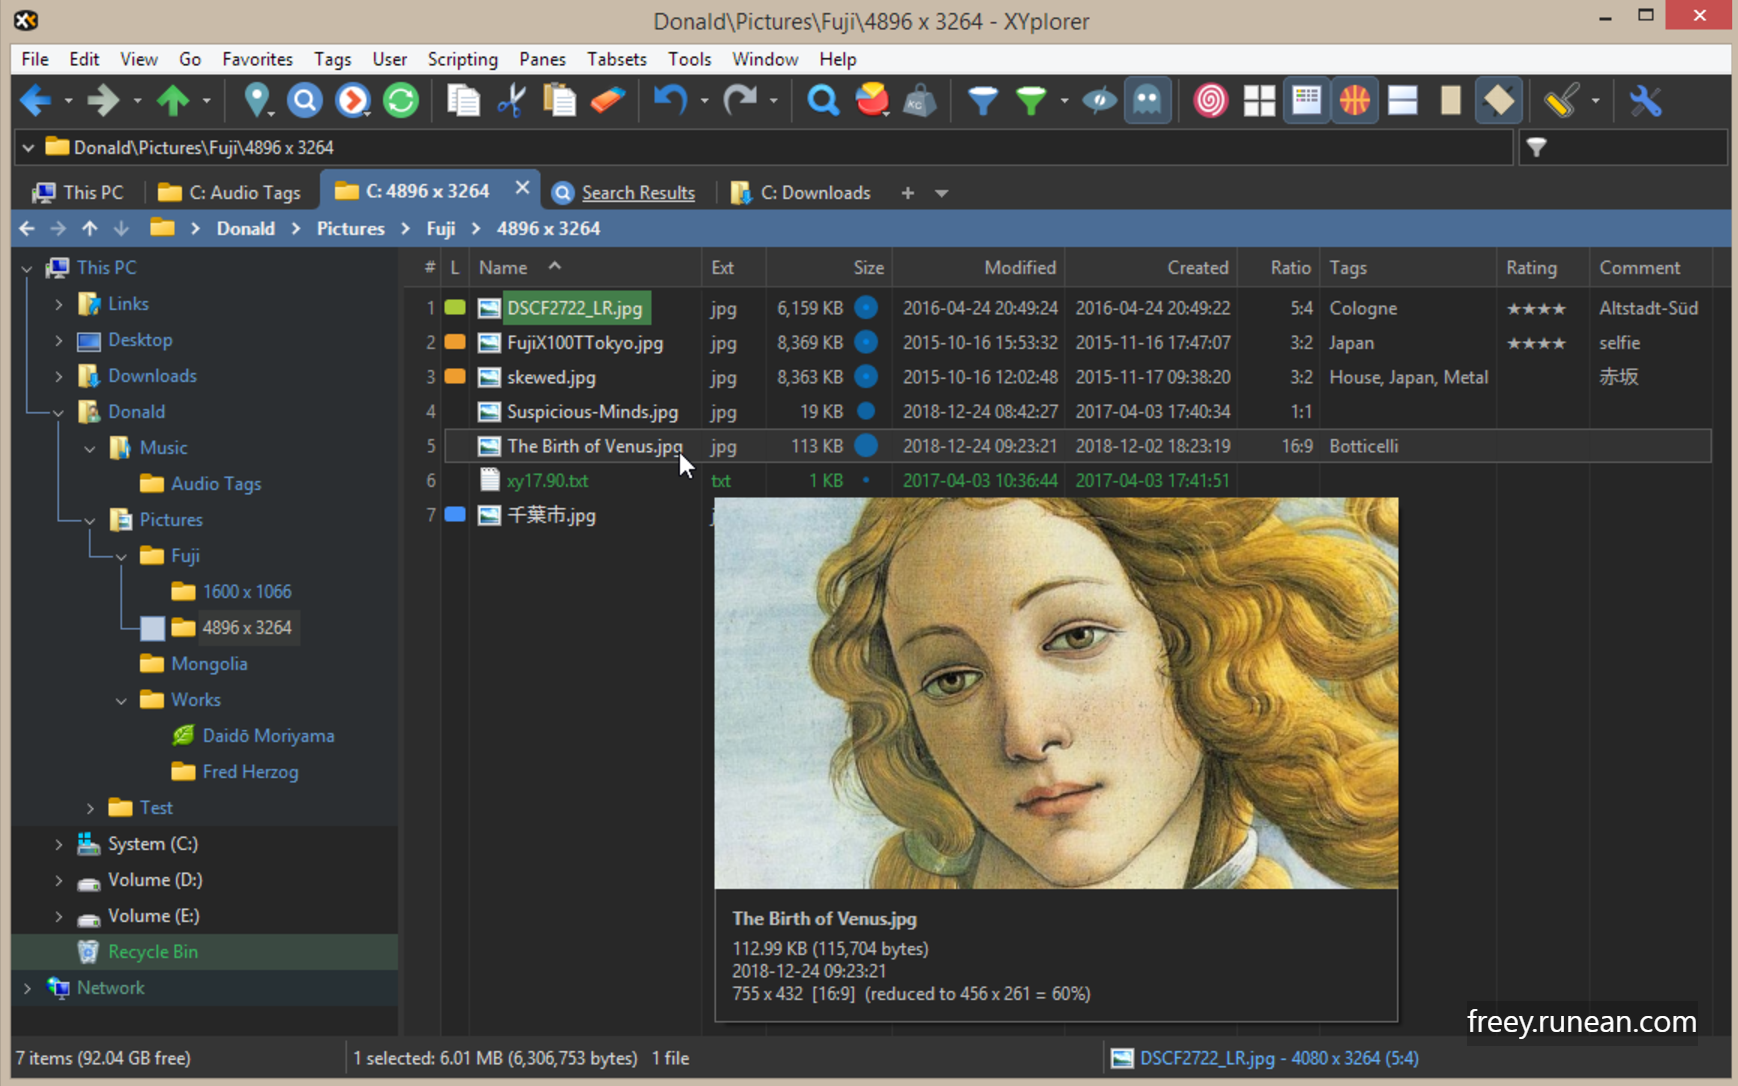Click the blue magnifier Quick Search icon
The width and height of the screenshot is (1738, 1086).
[823, 100]
